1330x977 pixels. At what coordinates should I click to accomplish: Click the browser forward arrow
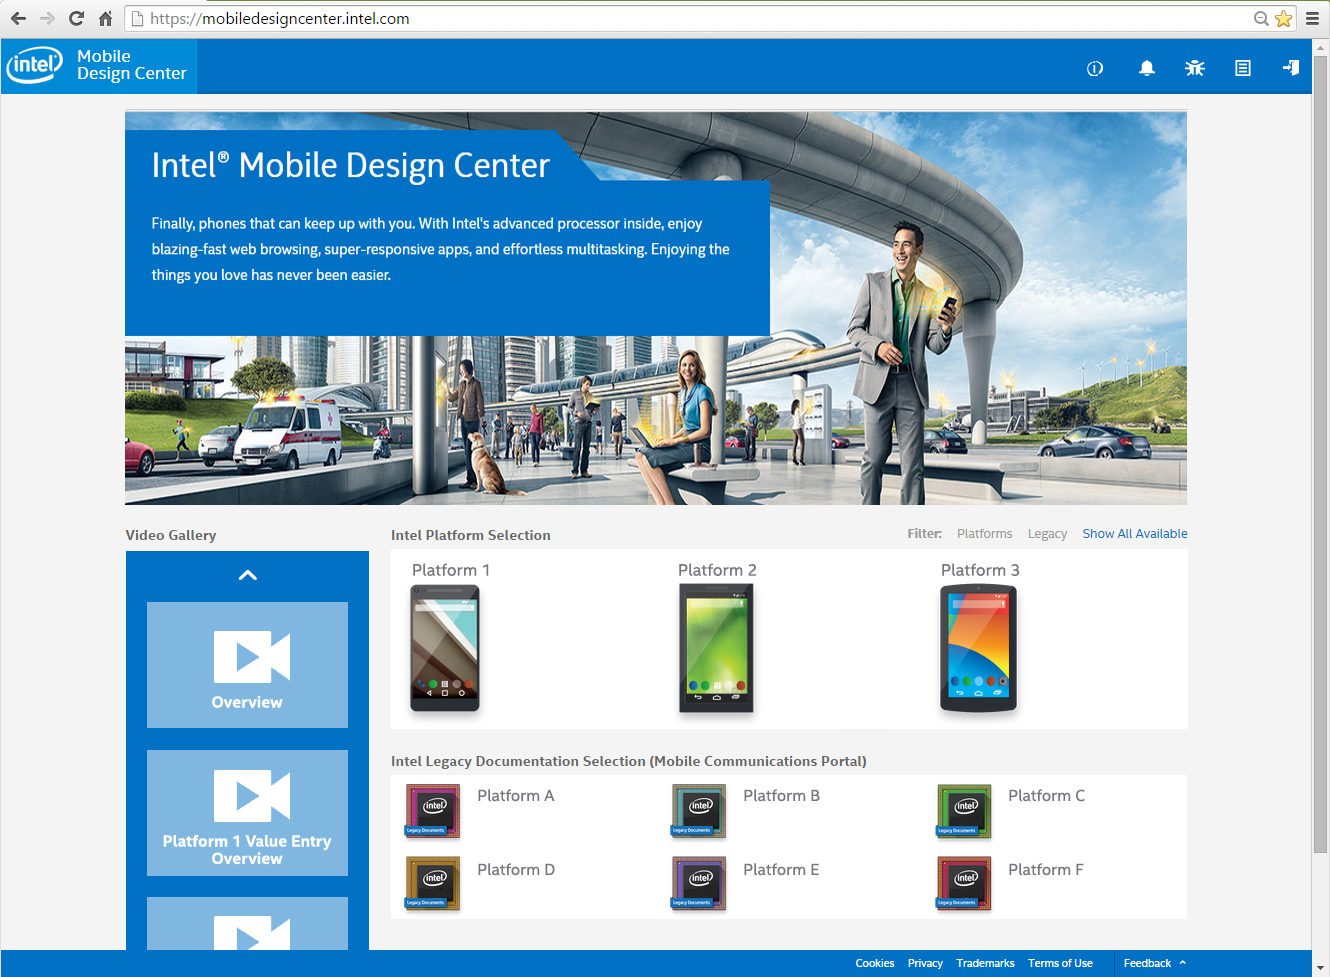click(47, 18)
